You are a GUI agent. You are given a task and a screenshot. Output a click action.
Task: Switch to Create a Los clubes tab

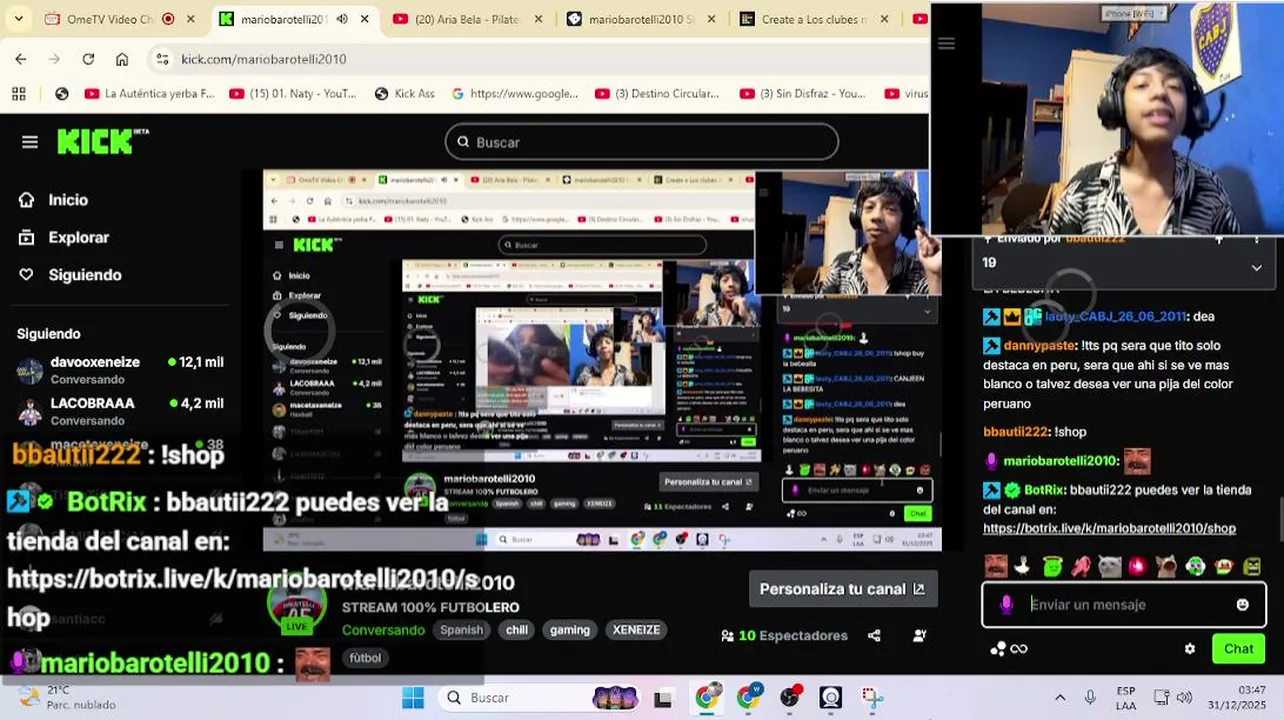(815, 19)
